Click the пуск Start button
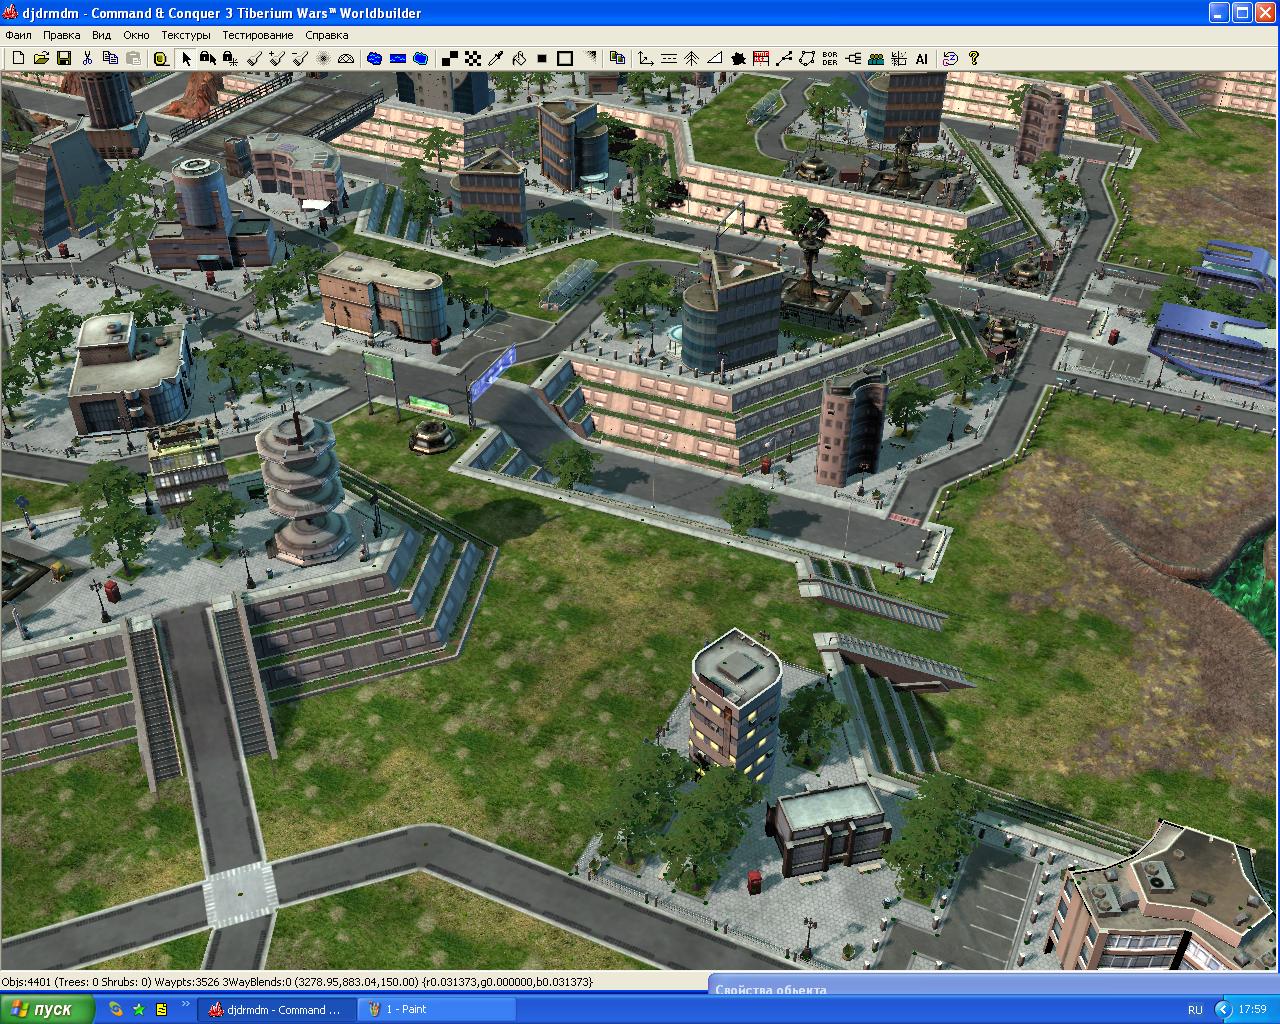Screen dimensions: 1280x1024 (47, 1010)
